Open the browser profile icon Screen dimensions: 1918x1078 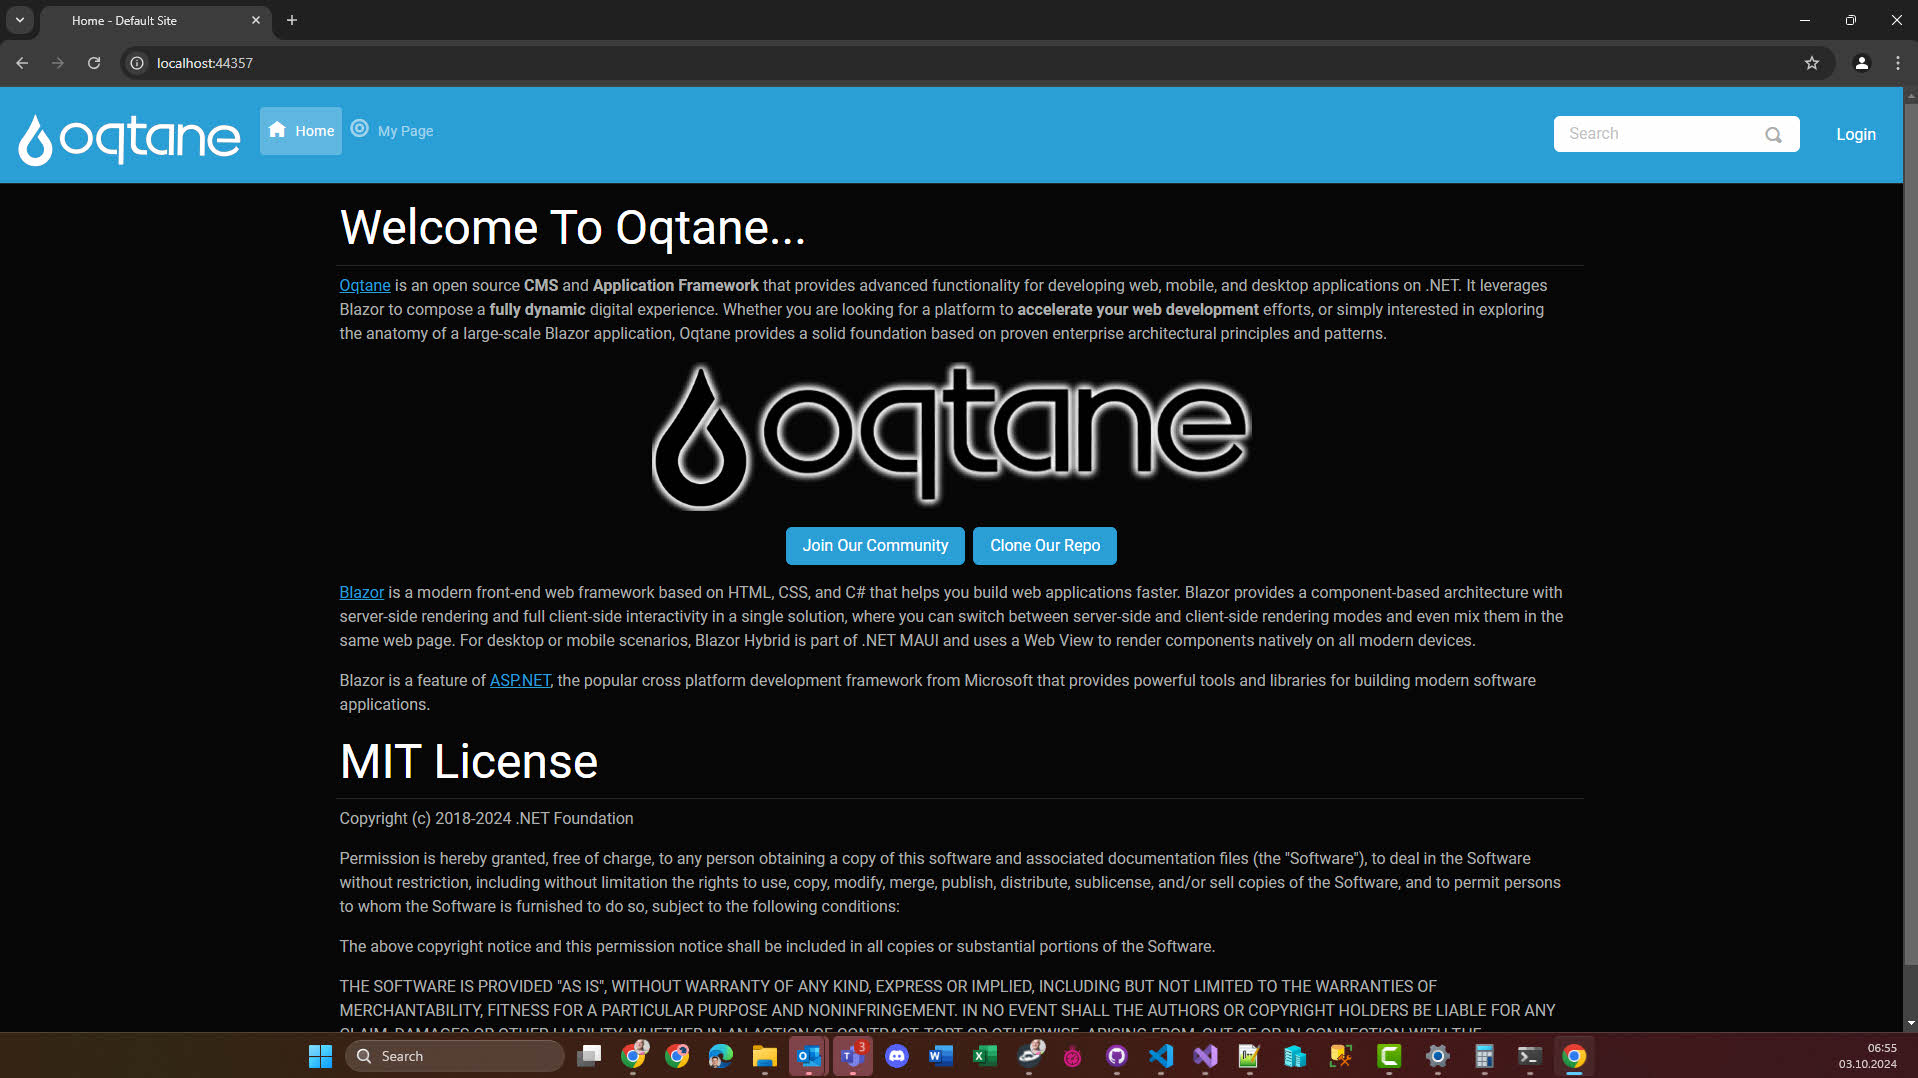(1861, 62)
